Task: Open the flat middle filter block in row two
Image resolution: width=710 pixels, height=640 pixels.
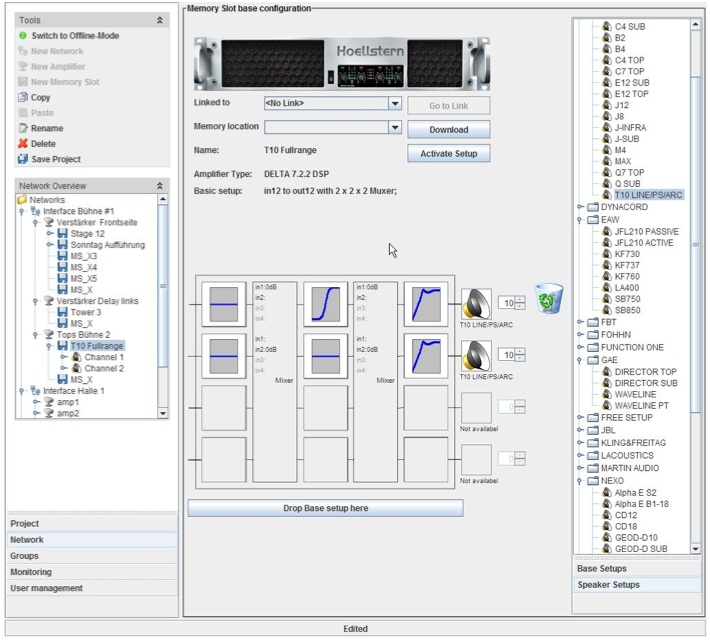Action: coord(326,356)
